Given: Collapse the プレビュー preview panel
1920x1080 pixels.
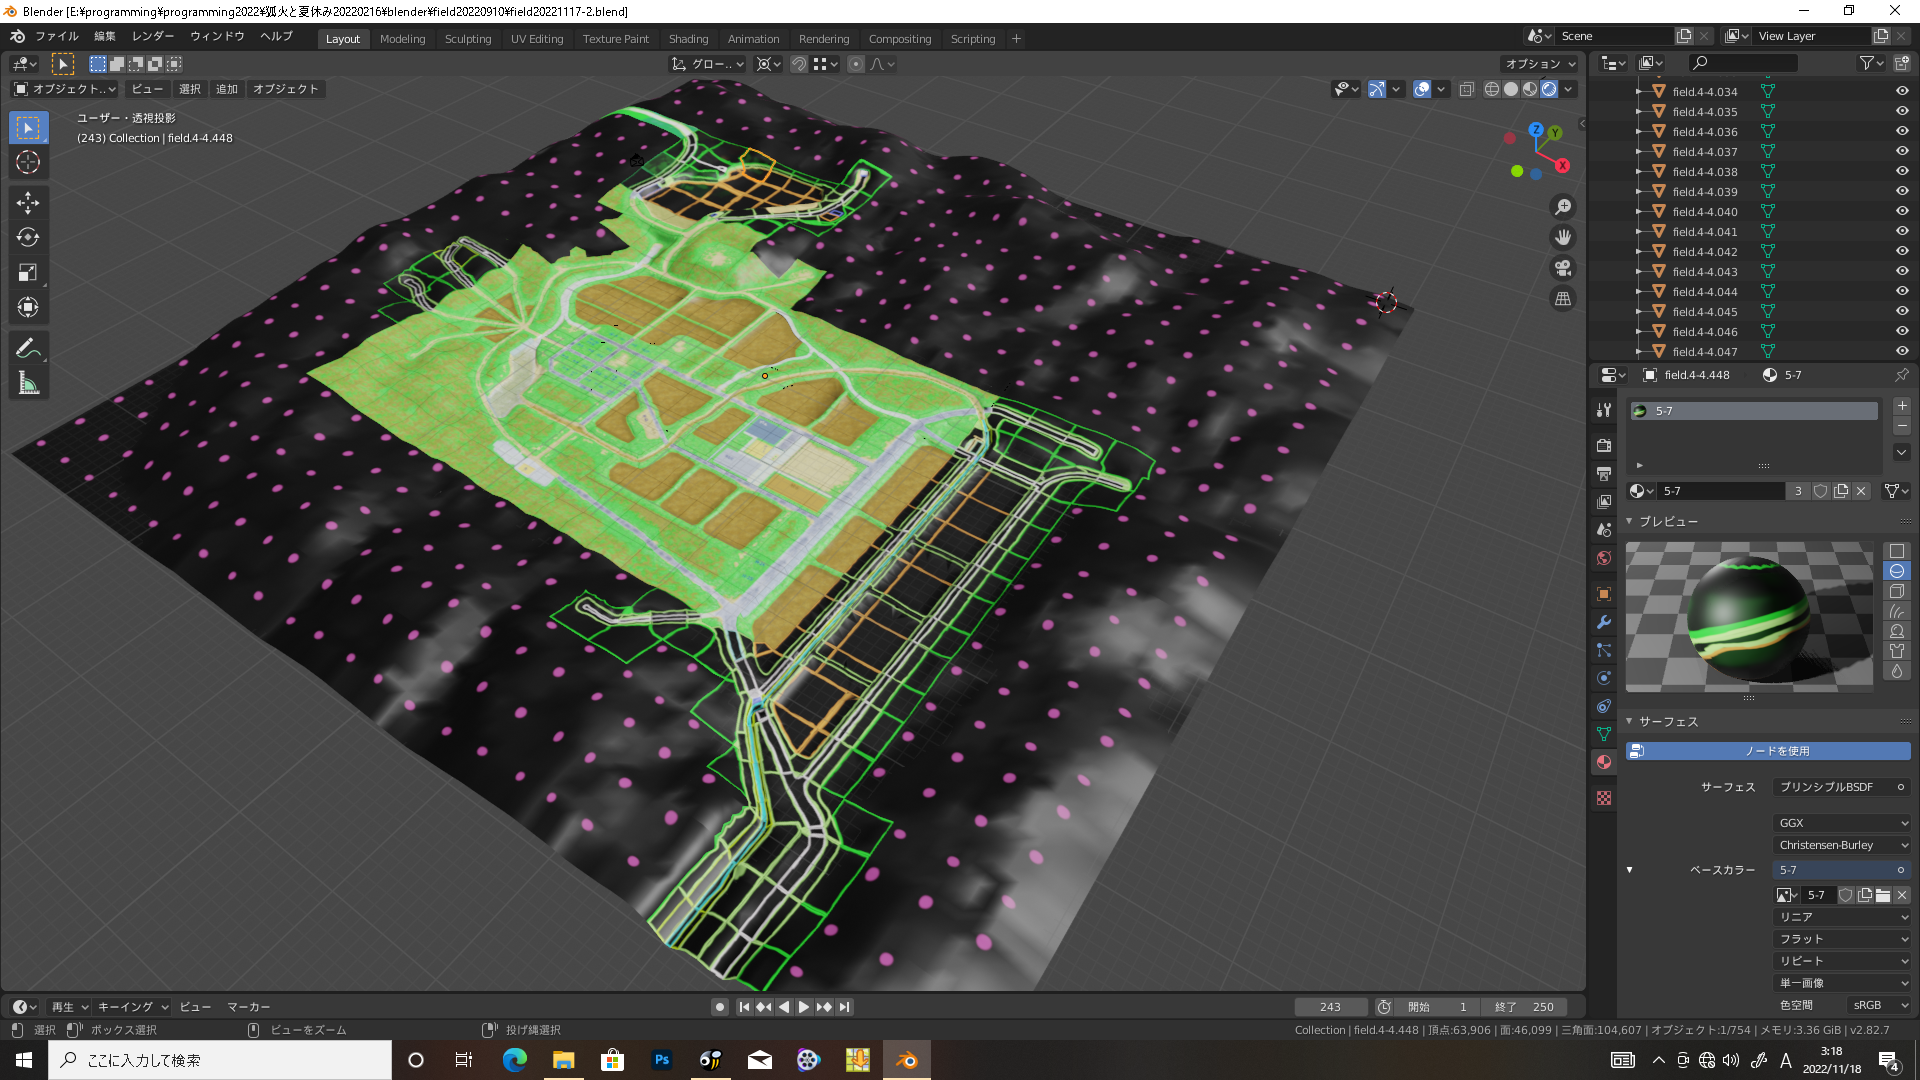Looking at the screenshot, I should (x=1666, y=521).
